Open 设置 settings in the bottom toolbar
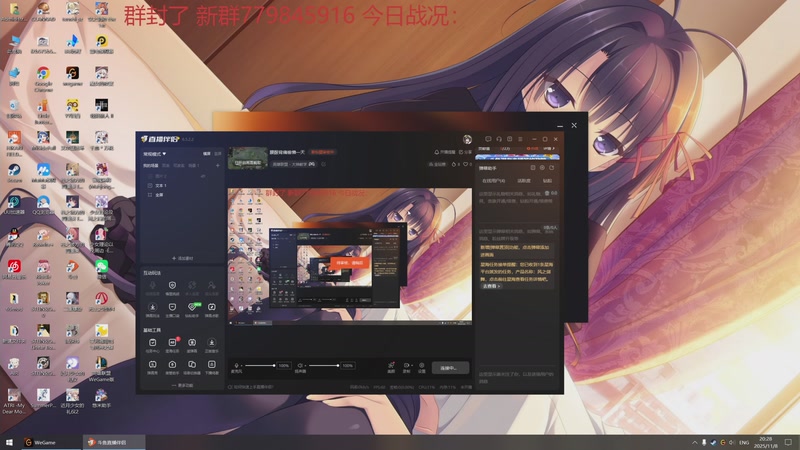The width and height of the screenshot is (800, 450). pos(421,367)
